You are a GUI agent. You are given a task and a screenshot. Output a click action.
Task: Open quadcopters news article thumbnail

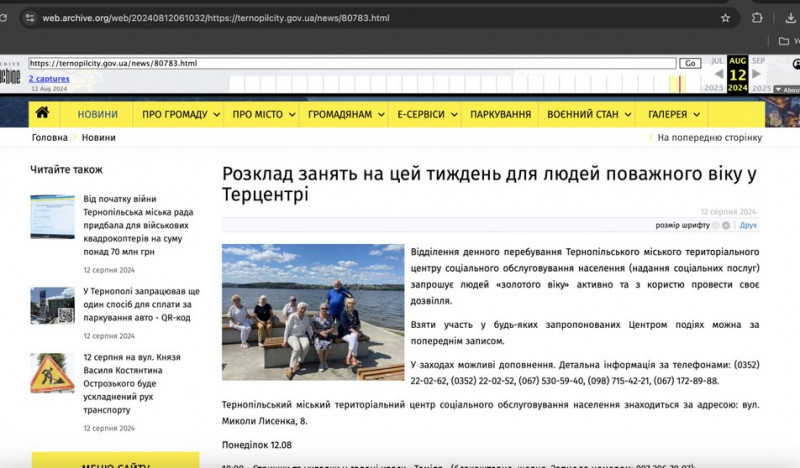(53, 216)
